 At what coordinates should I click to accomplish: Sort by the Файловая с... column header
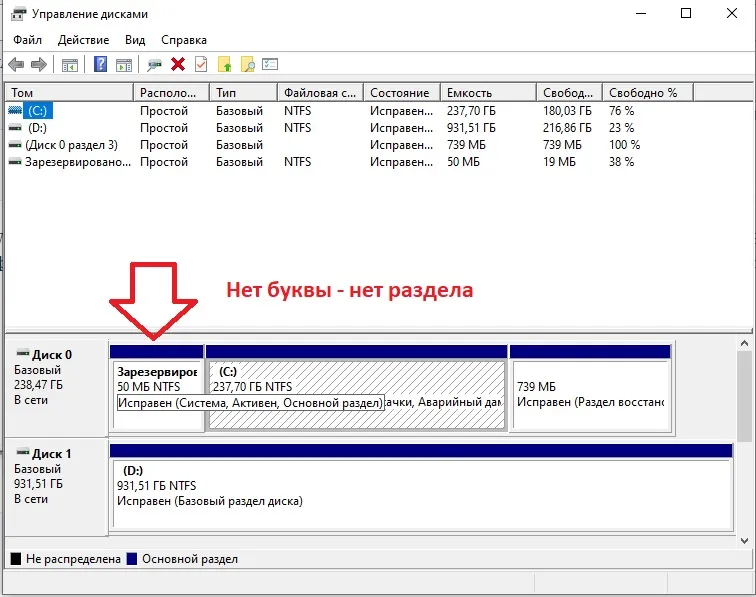pos(321,93)
